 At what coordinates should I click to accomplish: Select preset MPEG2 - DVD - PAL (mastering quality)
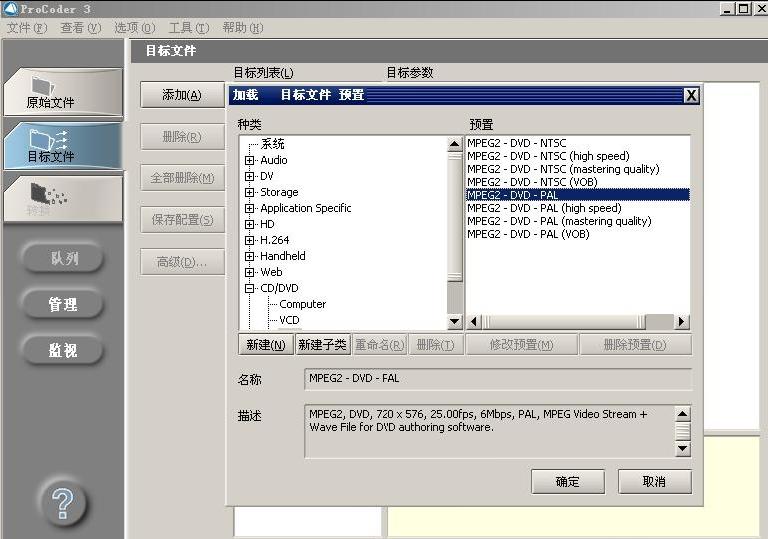click(x=559, y=221)
